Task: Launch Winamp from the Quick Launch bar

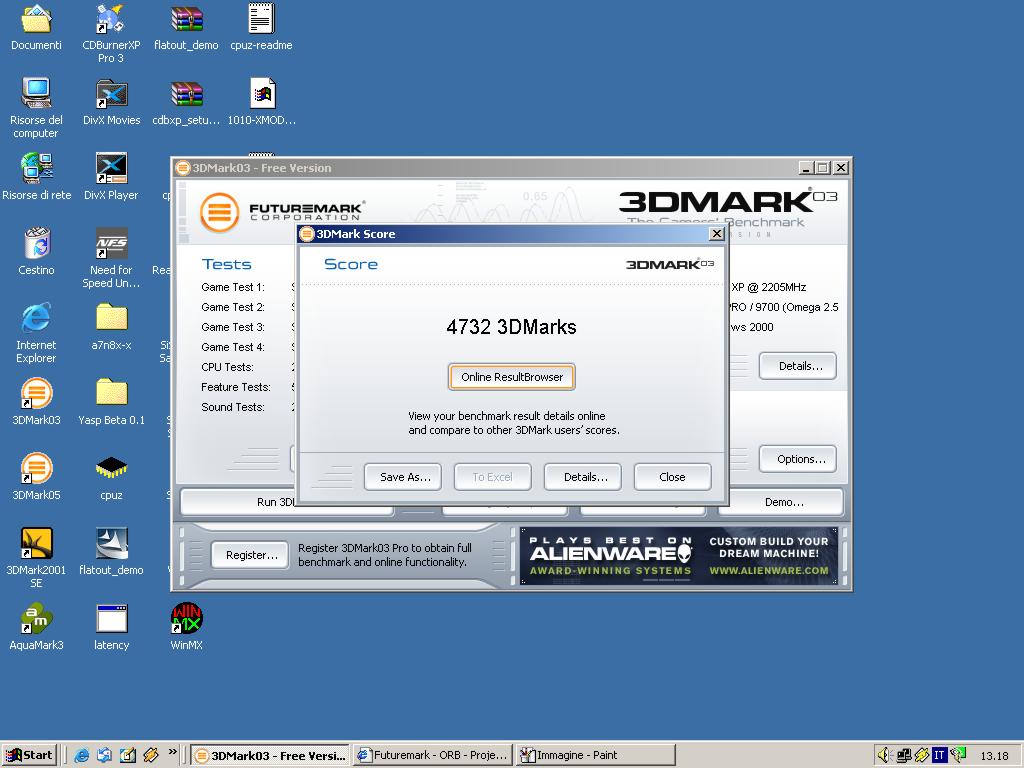Action: point(151,755)
